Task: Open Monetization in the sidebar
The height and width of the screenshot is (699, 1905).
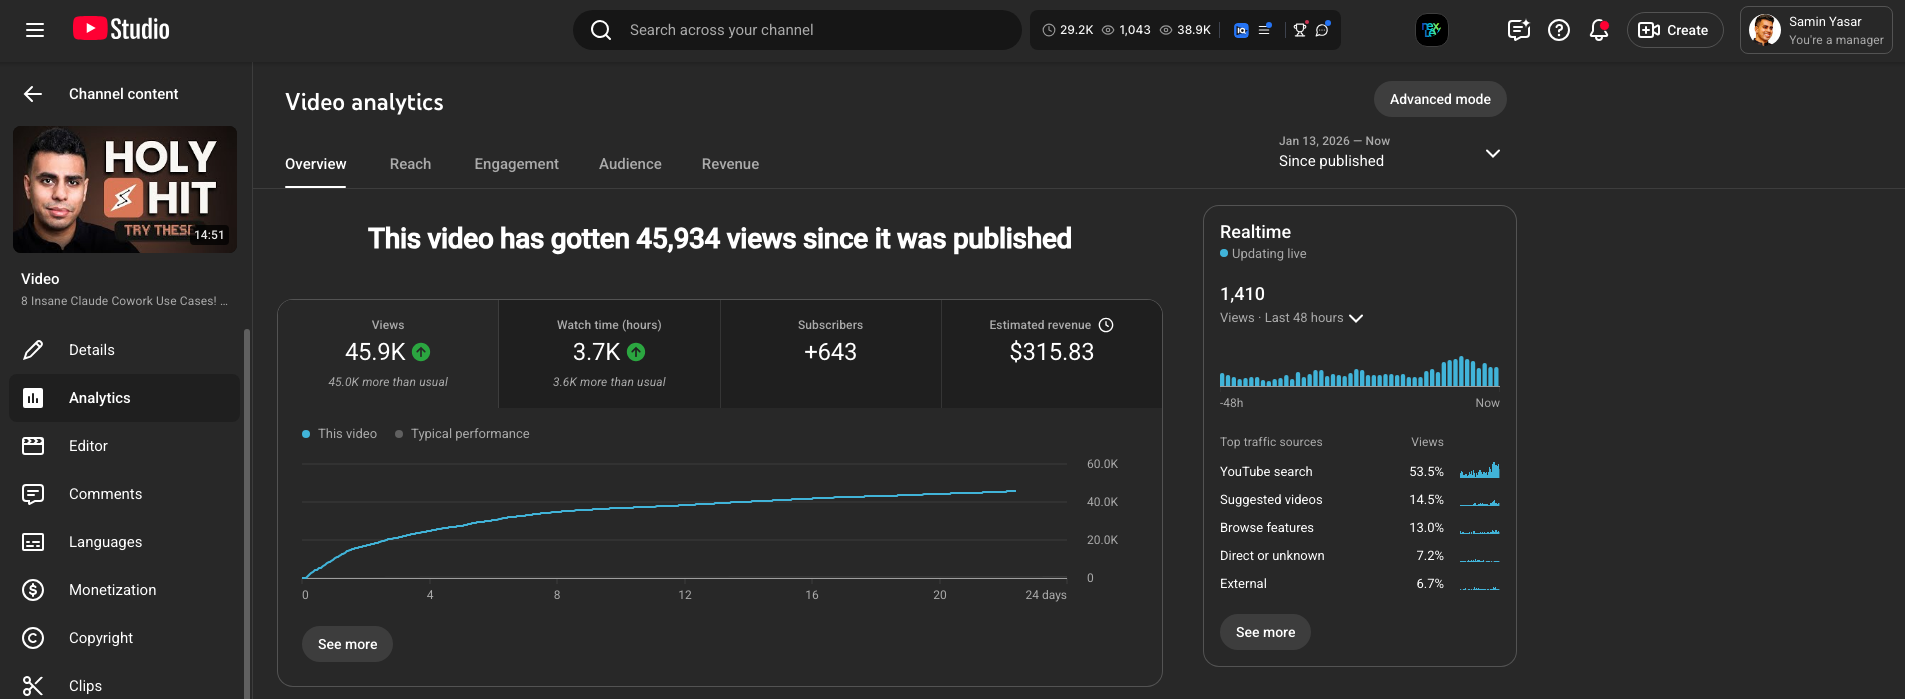Action: click(x=125, y=590)
